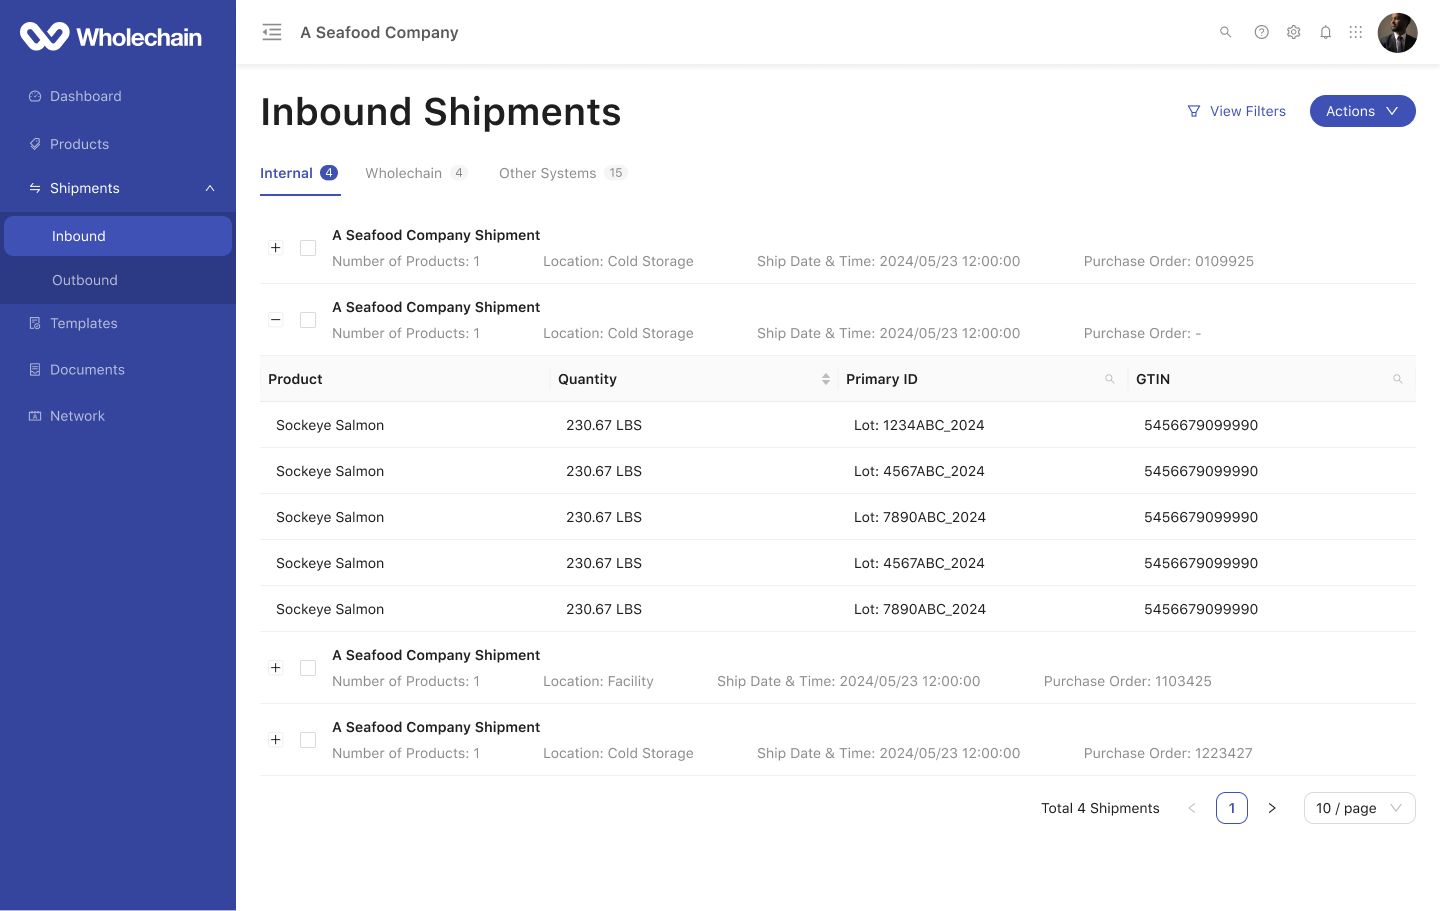Open the 10 / page size dropdown

[1359, 808]
